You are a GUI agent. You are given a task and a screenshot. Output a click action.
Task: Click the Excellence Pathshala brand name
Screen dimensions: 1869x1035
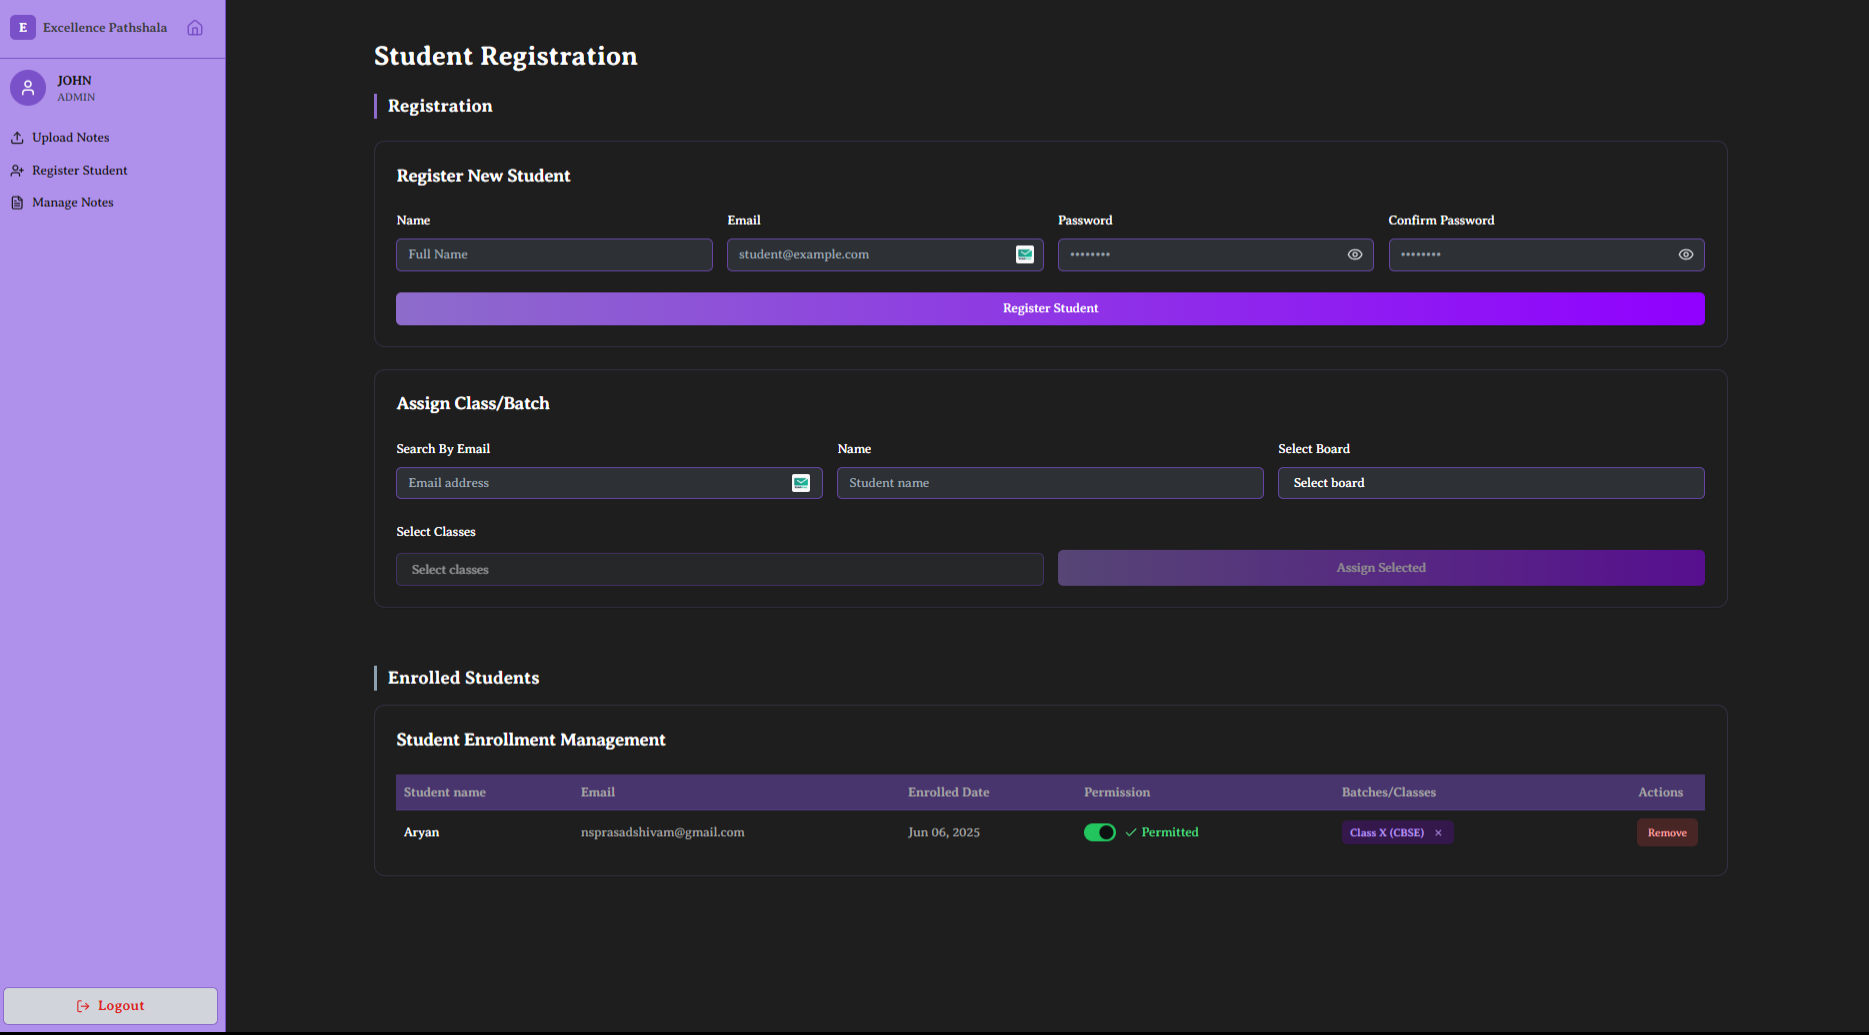pos(105,28)
